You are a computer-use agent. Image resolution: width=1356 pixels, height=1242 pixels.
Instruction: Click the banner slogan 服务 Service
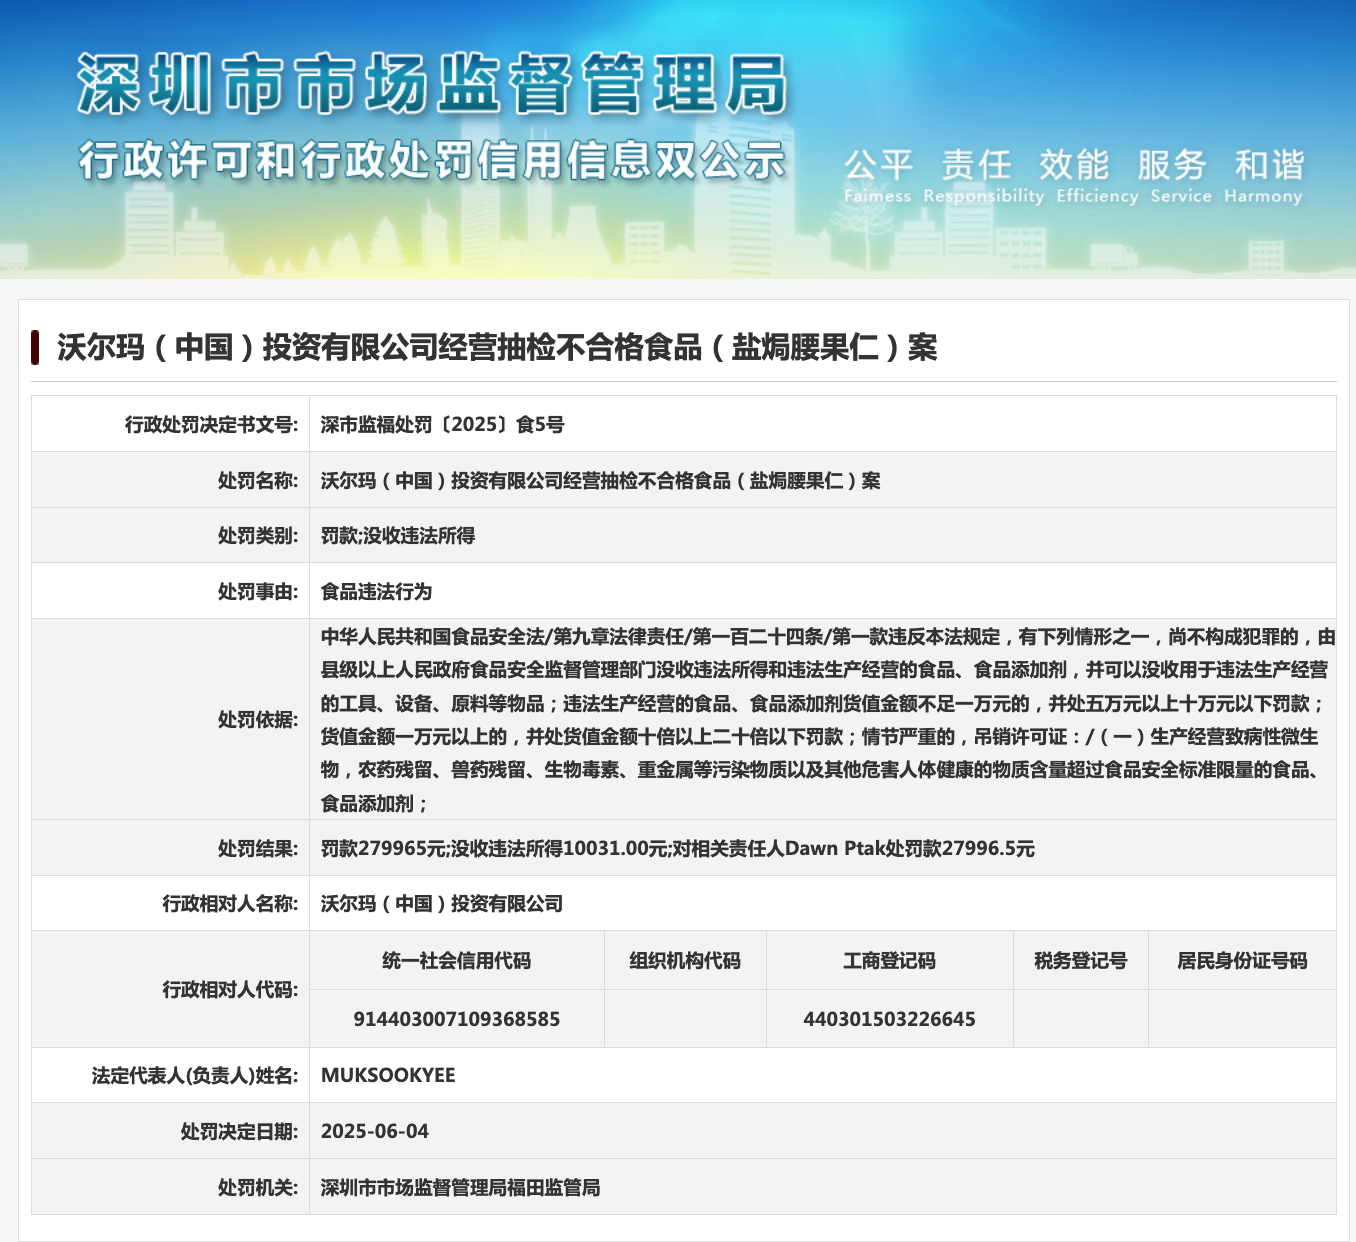(x=1181, y=176)
